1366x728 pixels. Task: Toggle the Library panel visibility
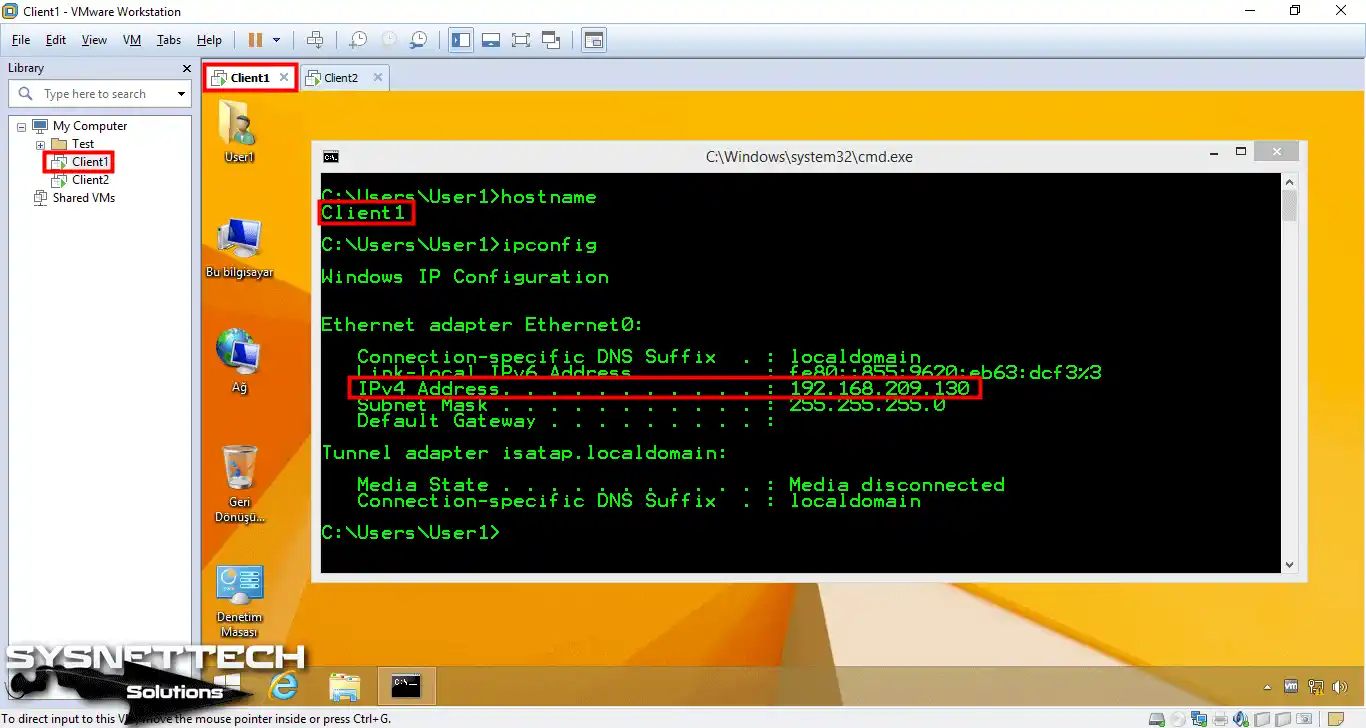[x=461, y=40]
